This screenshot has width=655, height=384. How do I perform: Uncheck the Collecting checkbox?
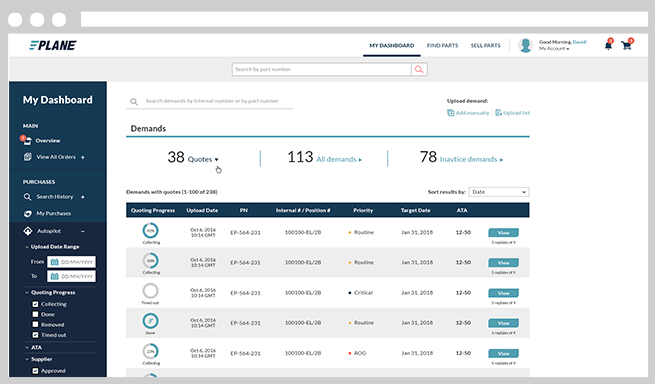pyautogui.click(x=35, y=304)
